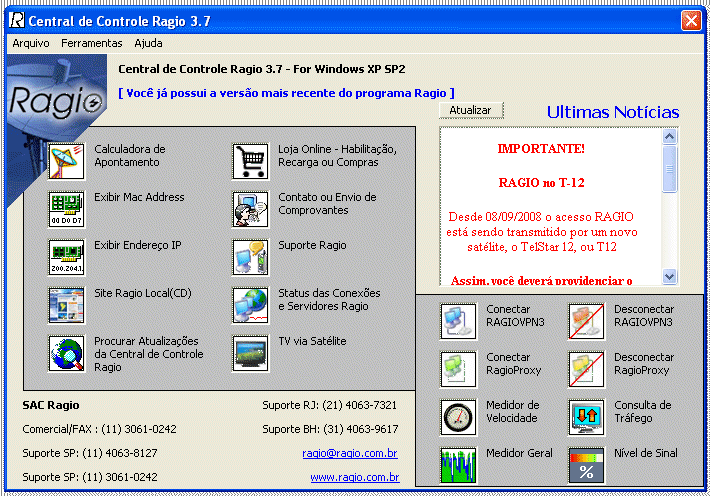Click the 'Site Ragio Local(CD)' label
This screenshot has width=710, height=496.
pos(143,293)
